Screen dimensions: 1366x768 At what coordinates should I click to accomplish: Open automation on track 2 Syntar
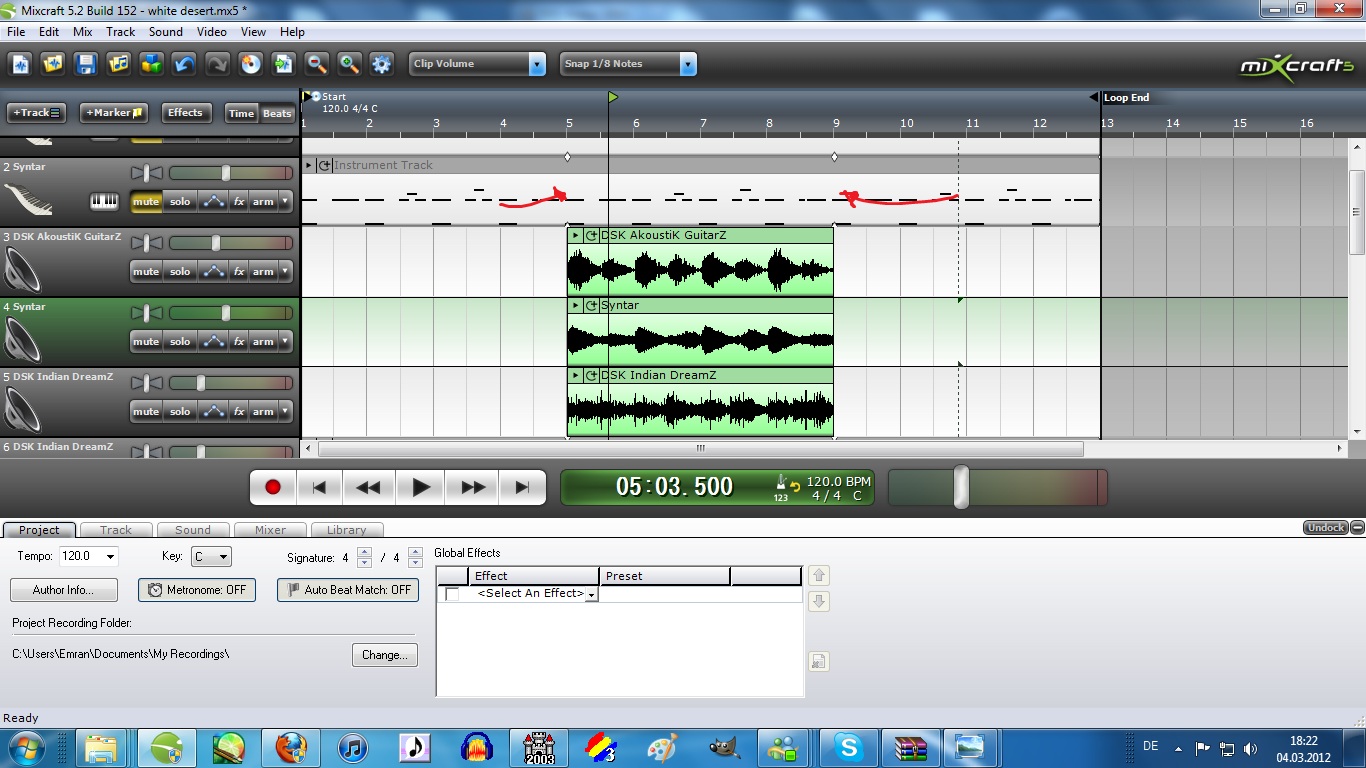[x=213, y=202]
